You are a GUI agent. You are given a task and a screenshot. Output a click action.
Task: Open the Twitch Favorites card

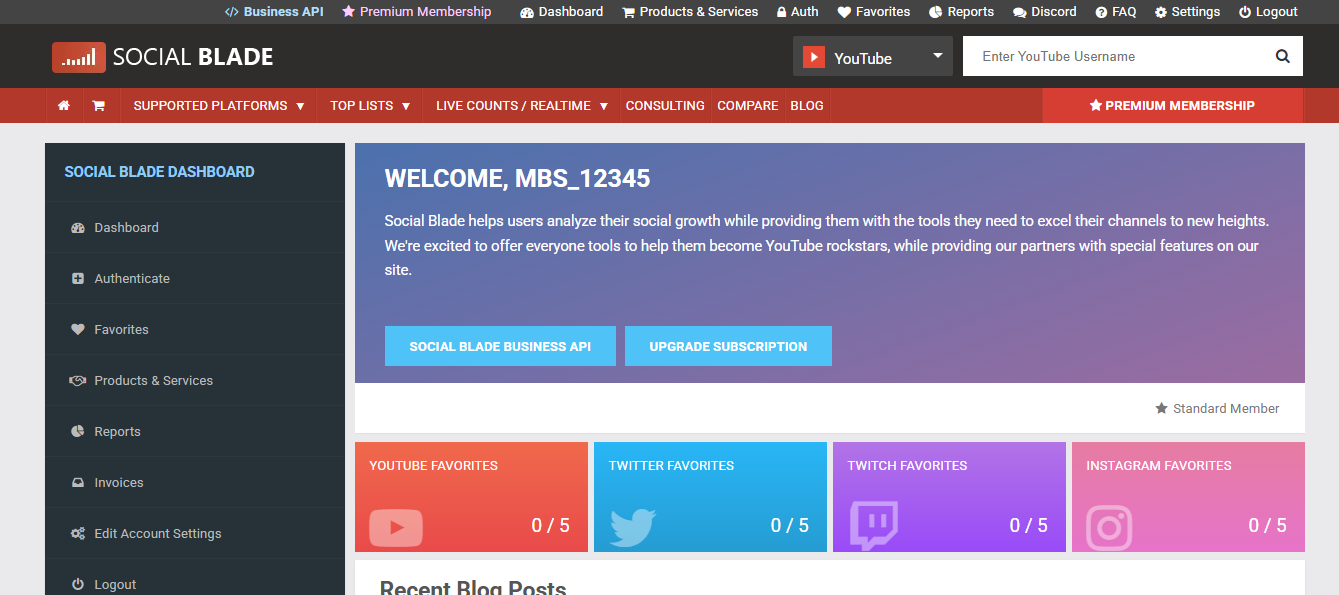point(949,497)
